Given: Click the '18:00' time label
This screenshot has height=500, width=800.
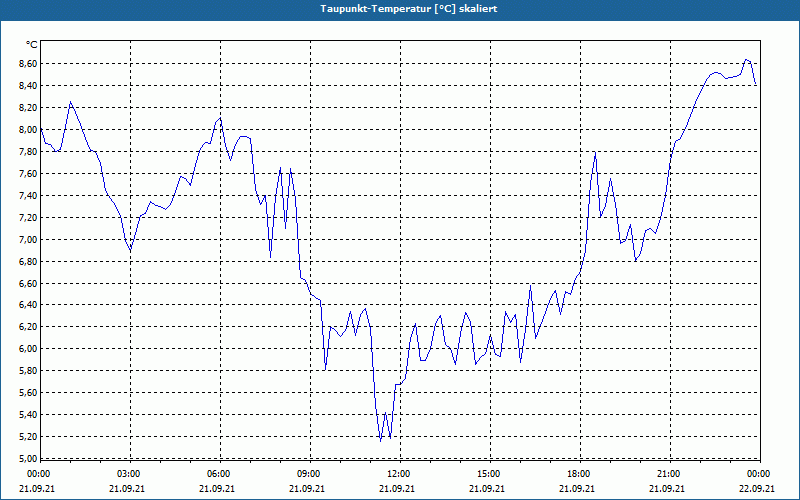Looking at the screenshot, I should [x=578, y=474].
